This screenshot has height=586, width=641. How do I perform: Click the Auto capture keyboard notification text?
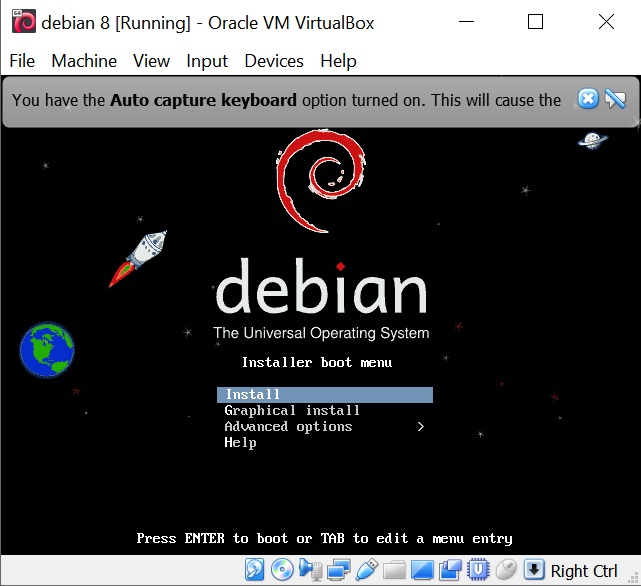286,100
